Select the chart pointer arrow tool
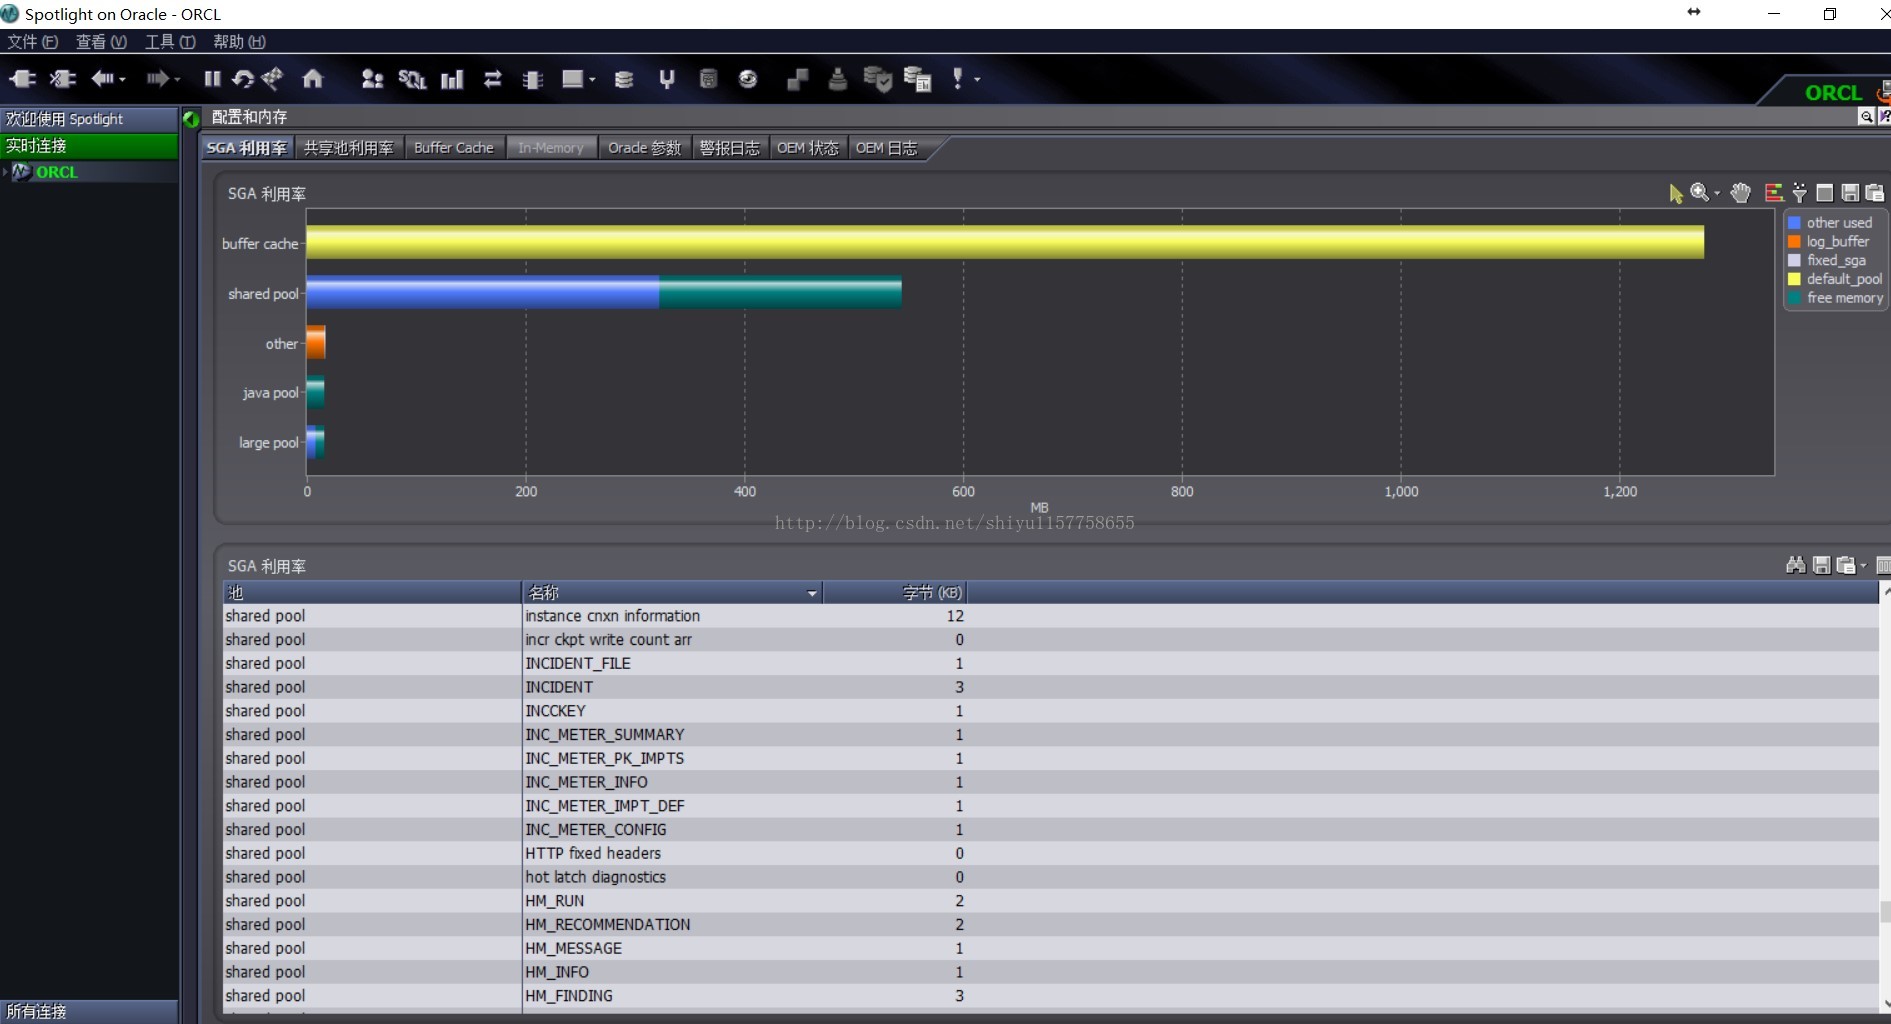 tap(1676, 193)
